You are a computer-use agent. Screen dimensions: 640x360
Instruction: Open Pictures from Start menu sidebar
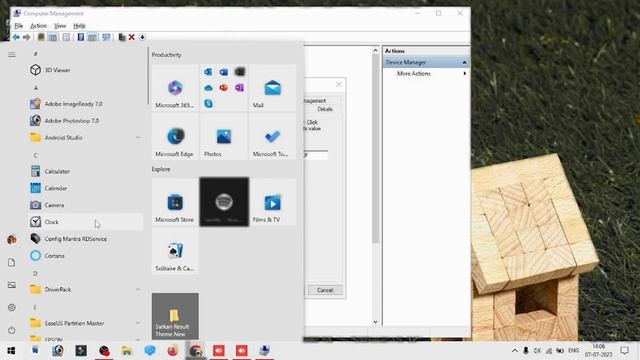[x=11, y=285]
